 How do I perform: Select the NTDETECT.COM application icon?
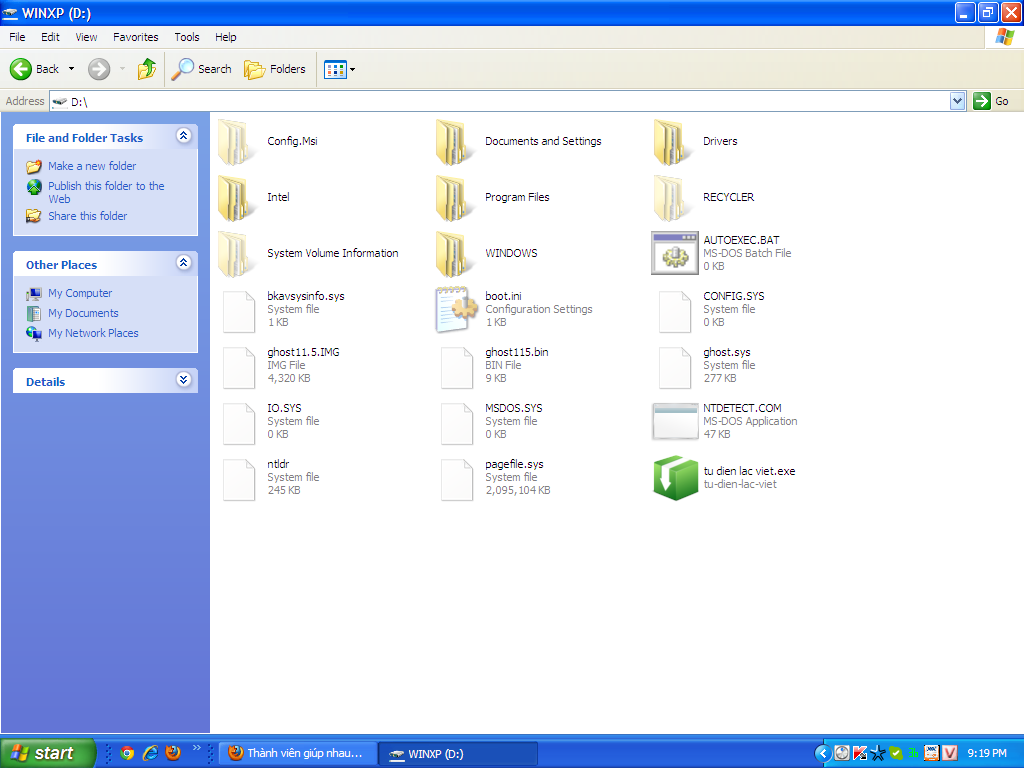[x=675, y=421]
